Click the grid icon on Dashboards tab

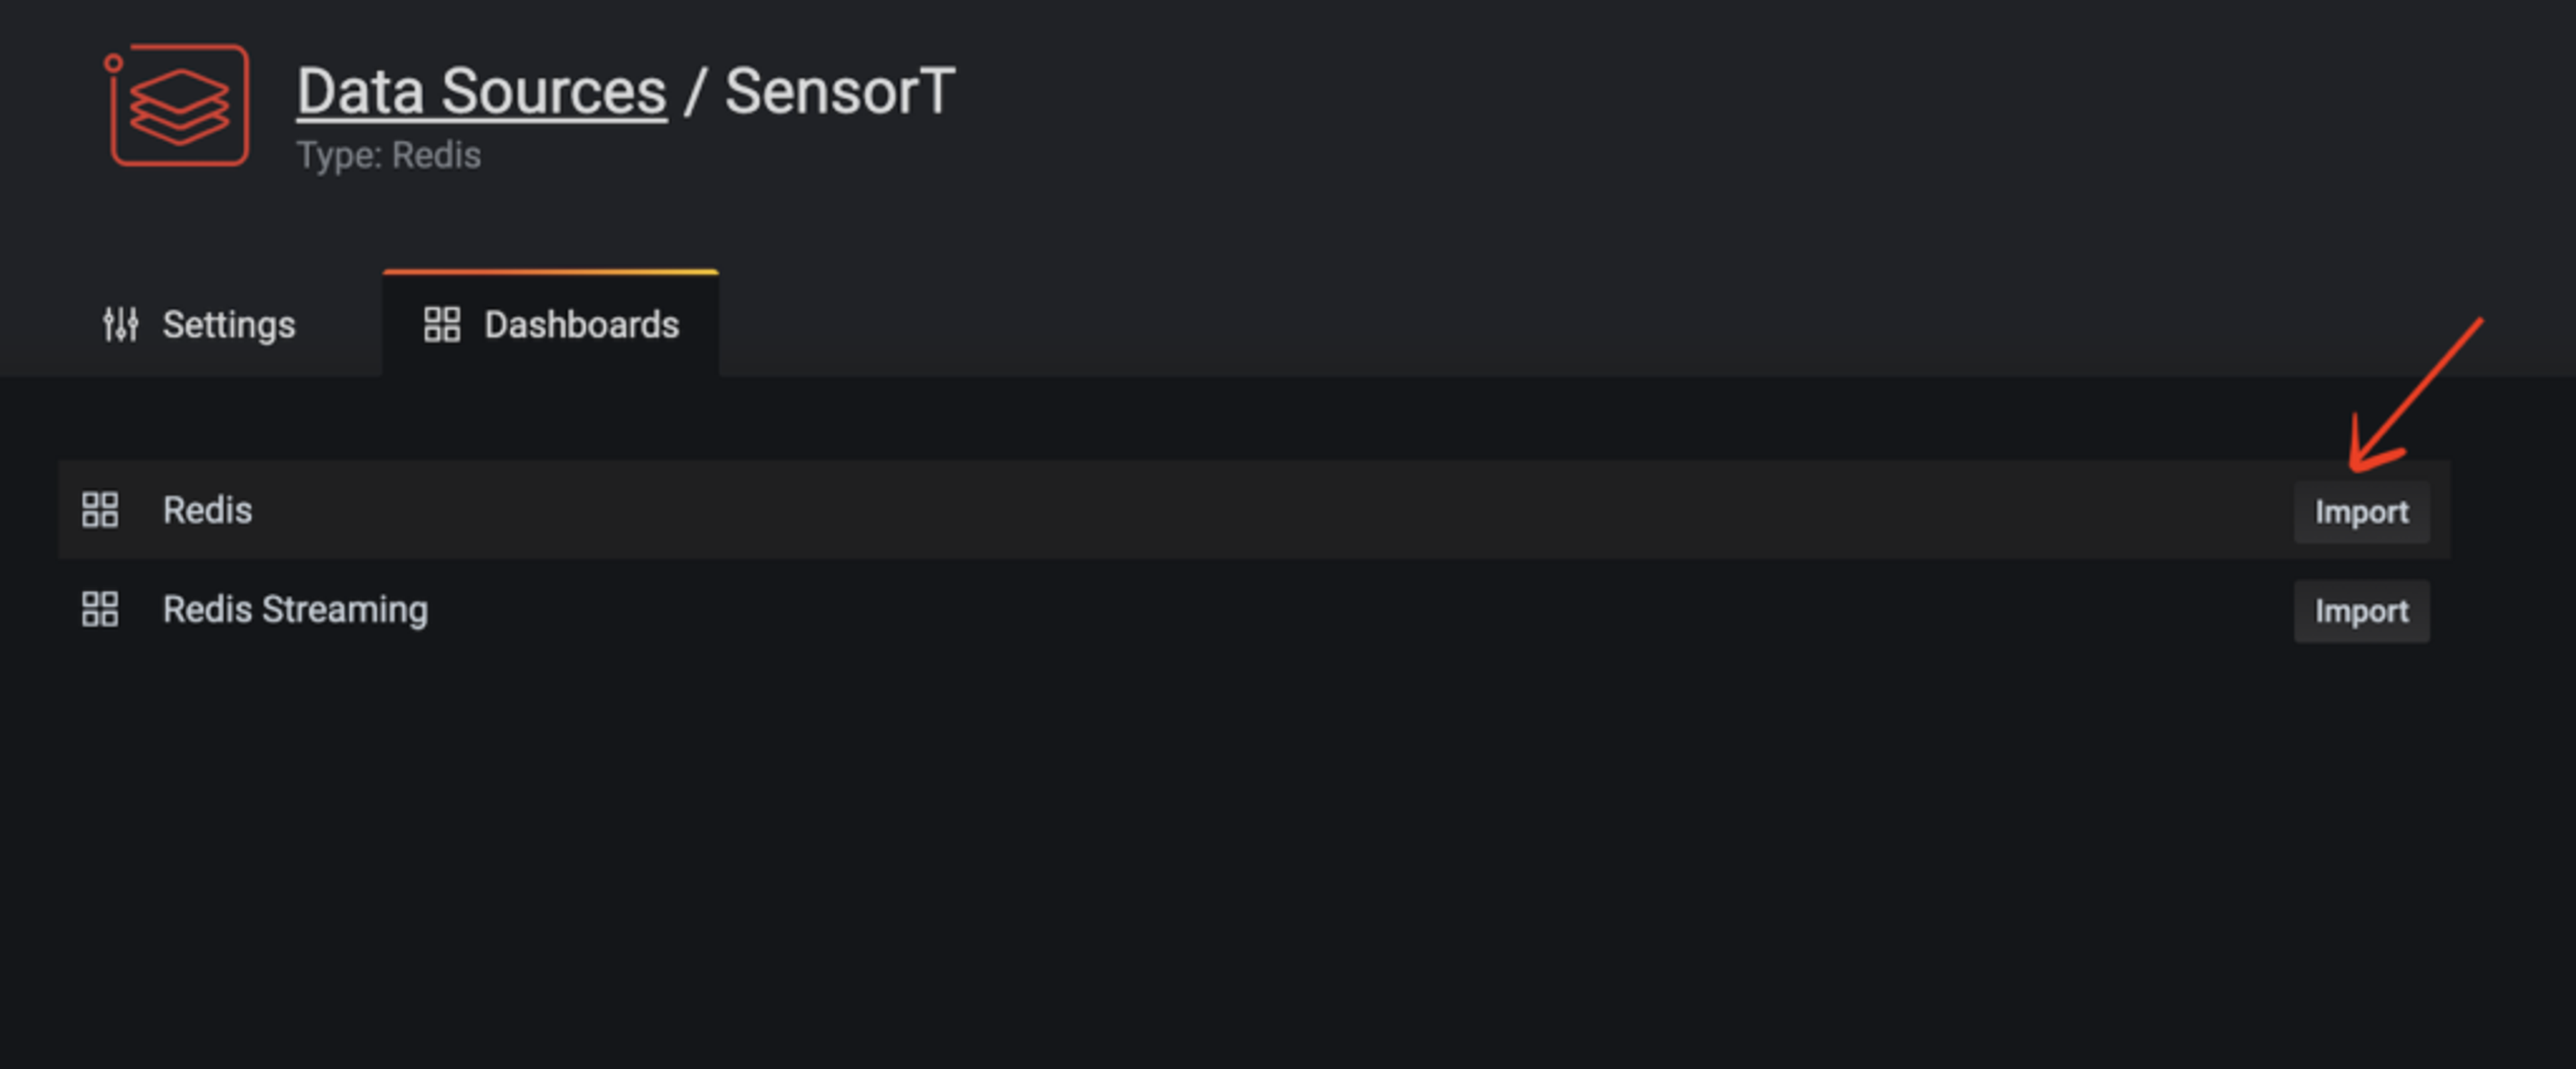[442, 324]
